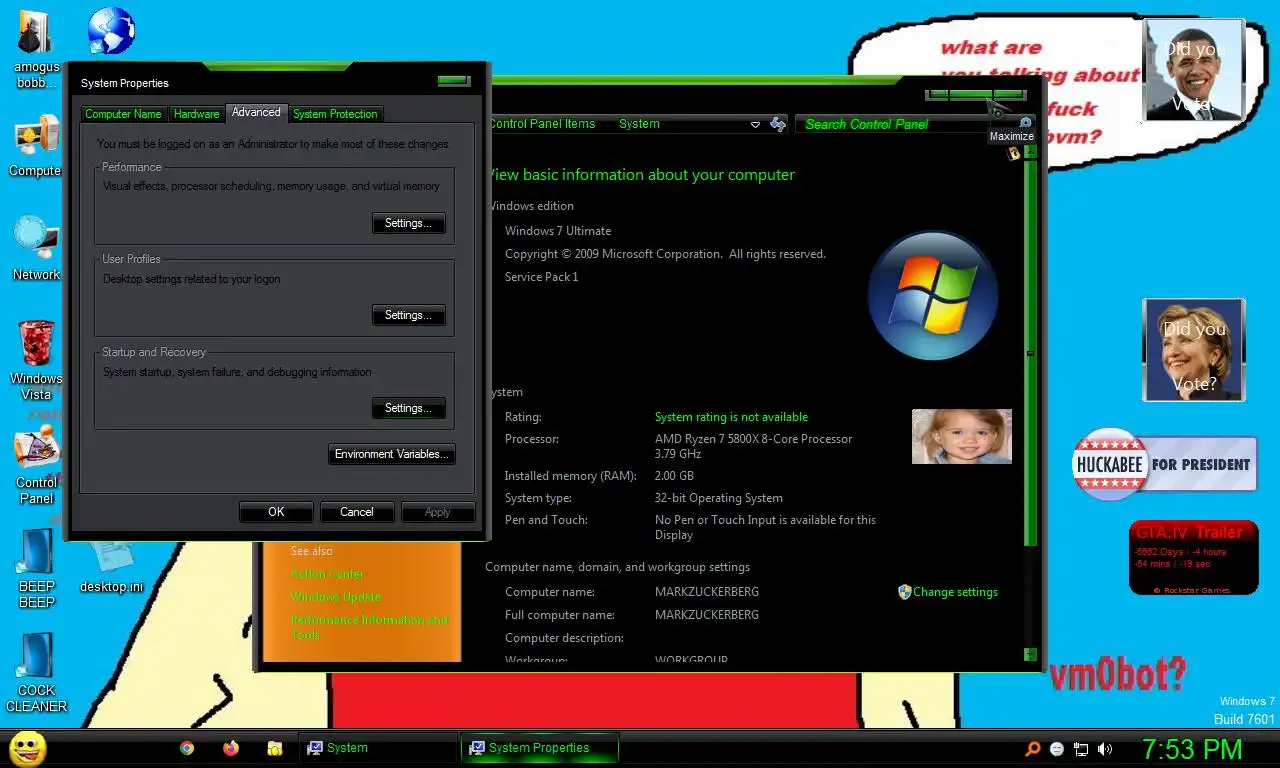Click the search magnifier in Control Panel
Viewport: 1280px width, 768px height.
click(1024, 124)
